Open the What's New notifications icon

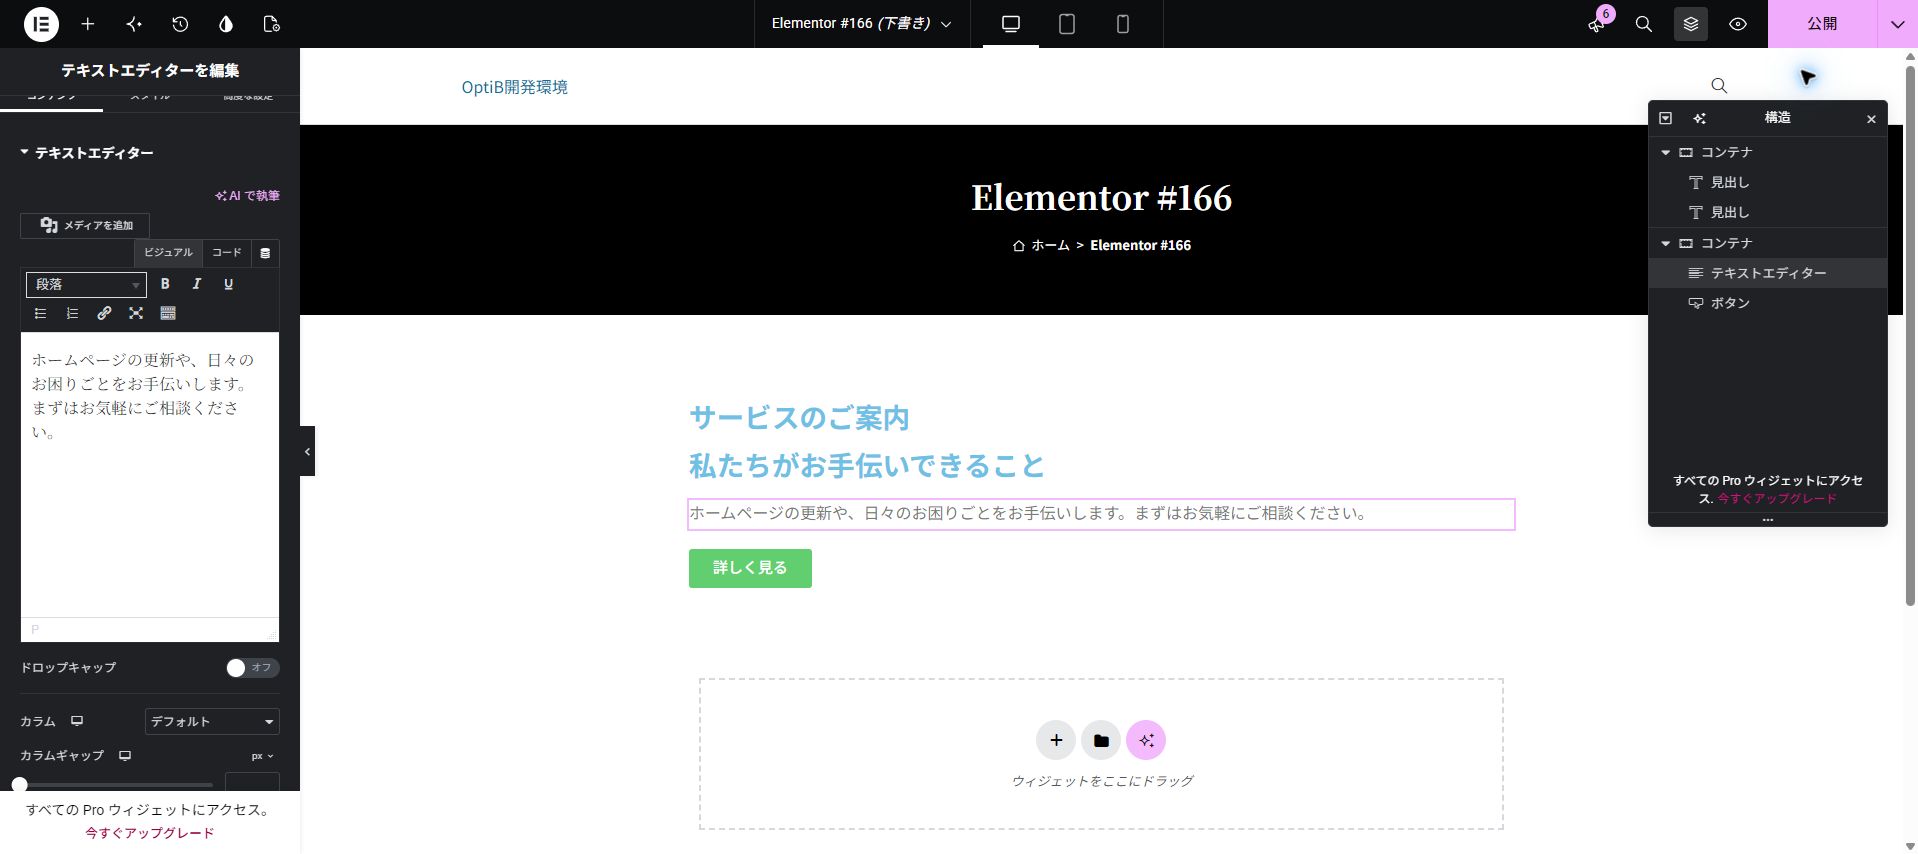(x=1597, y=24)
